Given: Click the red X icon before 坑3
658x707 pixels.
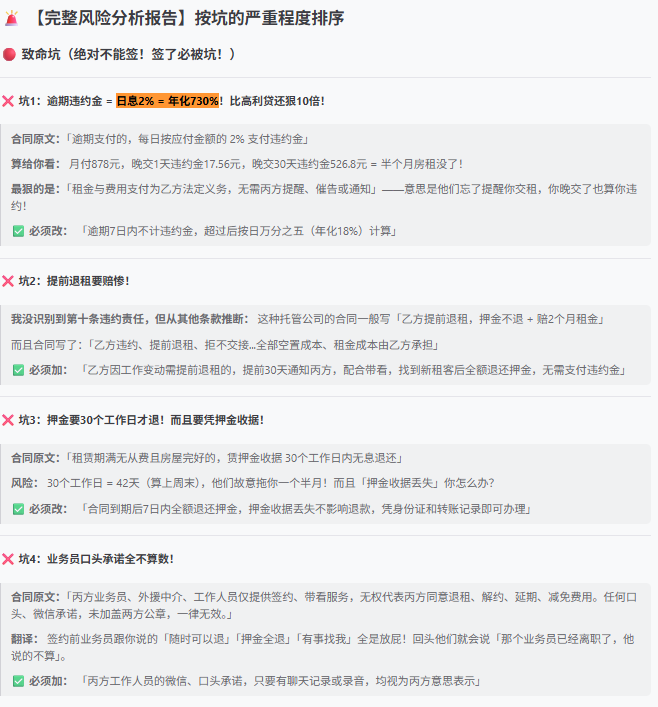Looking at the screenshot, I should point(8,420).
